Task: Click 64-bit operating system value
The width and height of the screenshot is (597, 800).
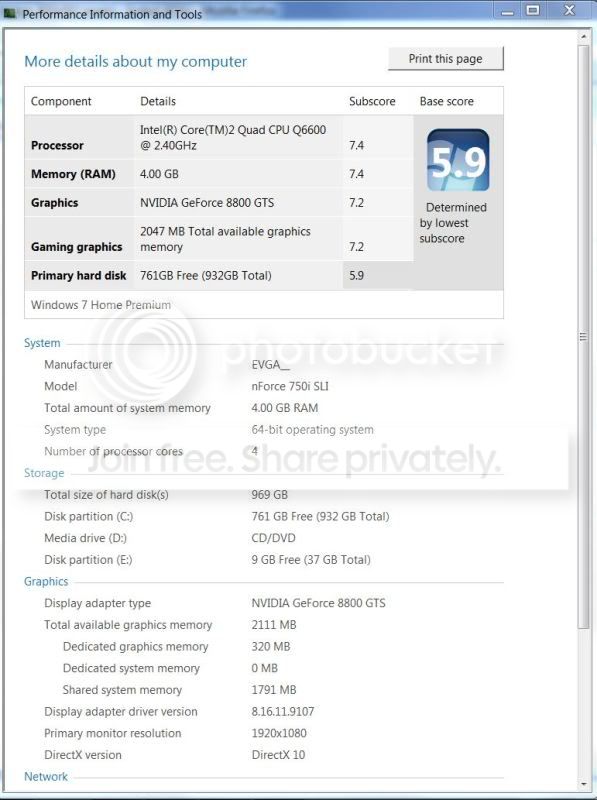Action: 312,430
